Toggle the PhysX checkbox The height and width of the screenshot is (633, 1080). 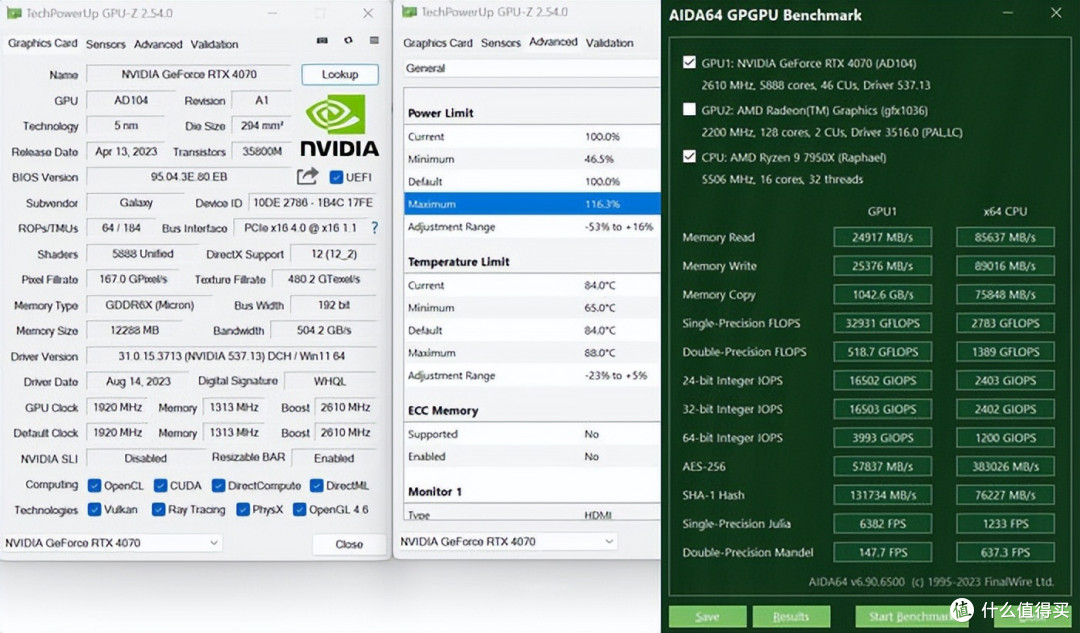tap(242, 510)
